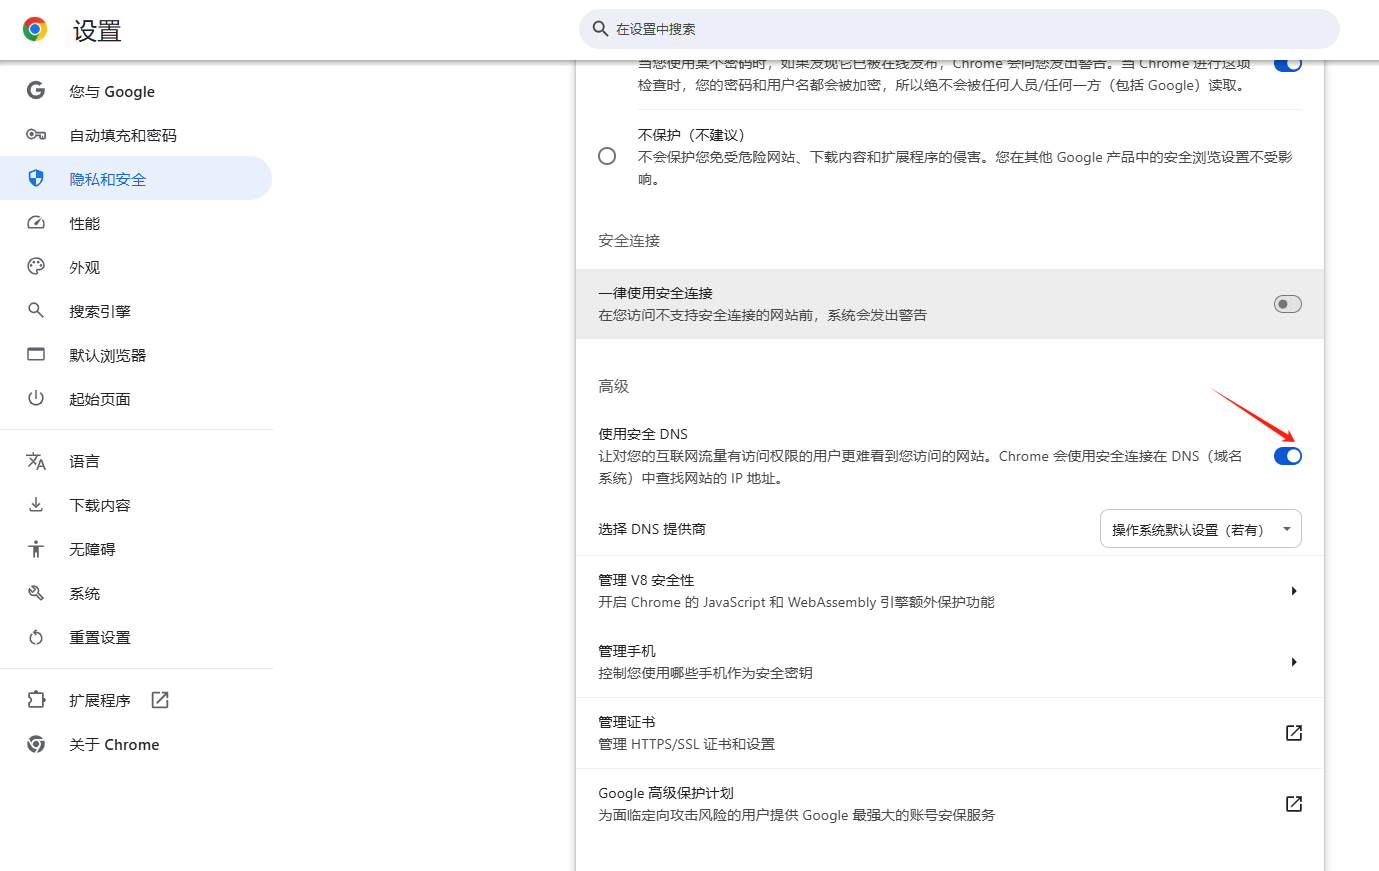
Task: Click the palette icon for 外观
Action: click(x=36, y=267)
